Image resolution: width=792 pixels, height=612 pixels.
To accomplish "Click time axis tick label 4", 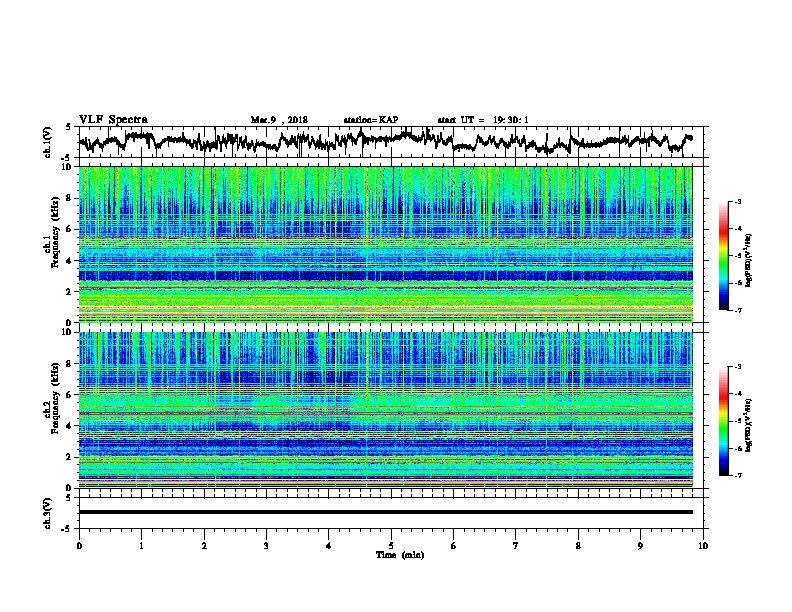I will (x=328, y=546).
